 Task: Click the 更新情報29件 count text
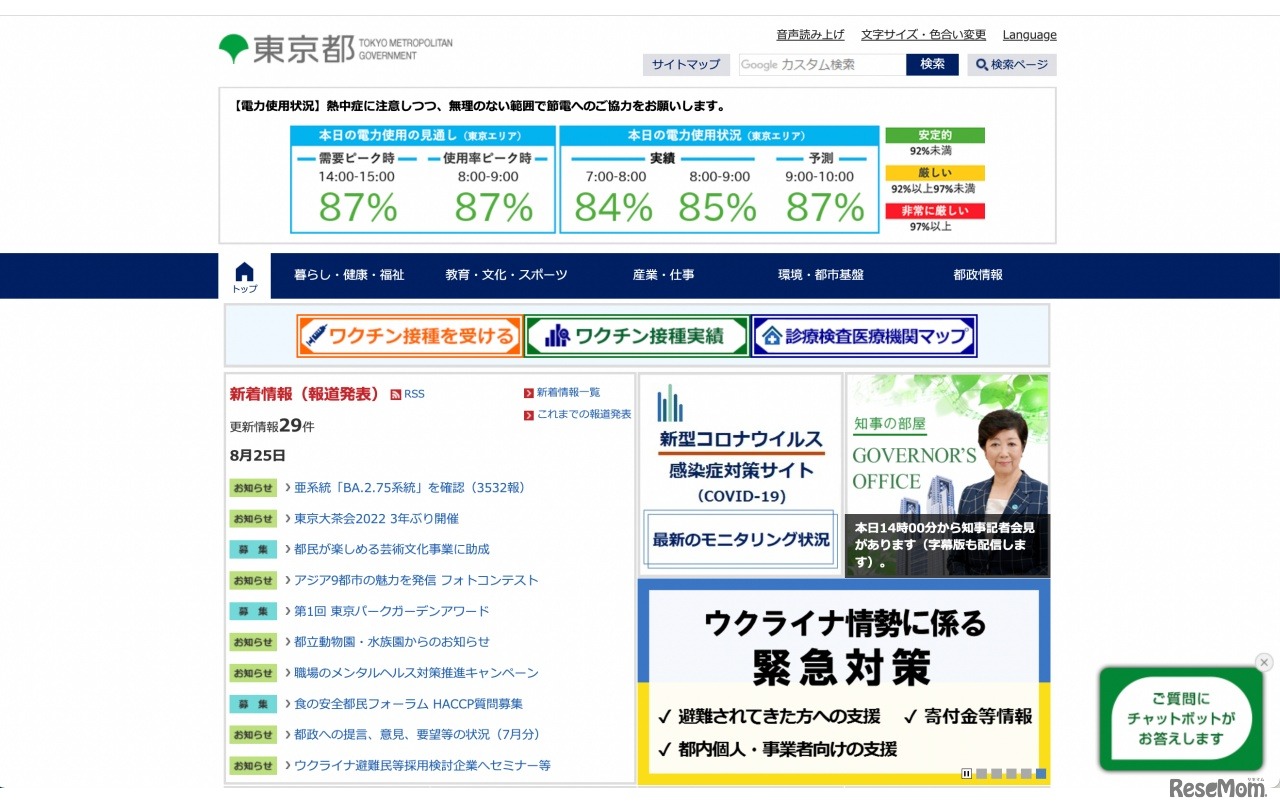[272, 426]
